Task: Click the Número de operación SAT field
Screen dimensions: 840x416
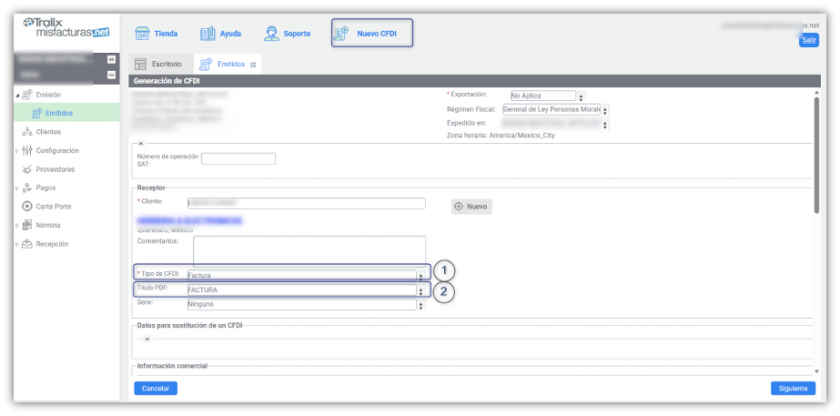Action: click(x=238, y=158)
